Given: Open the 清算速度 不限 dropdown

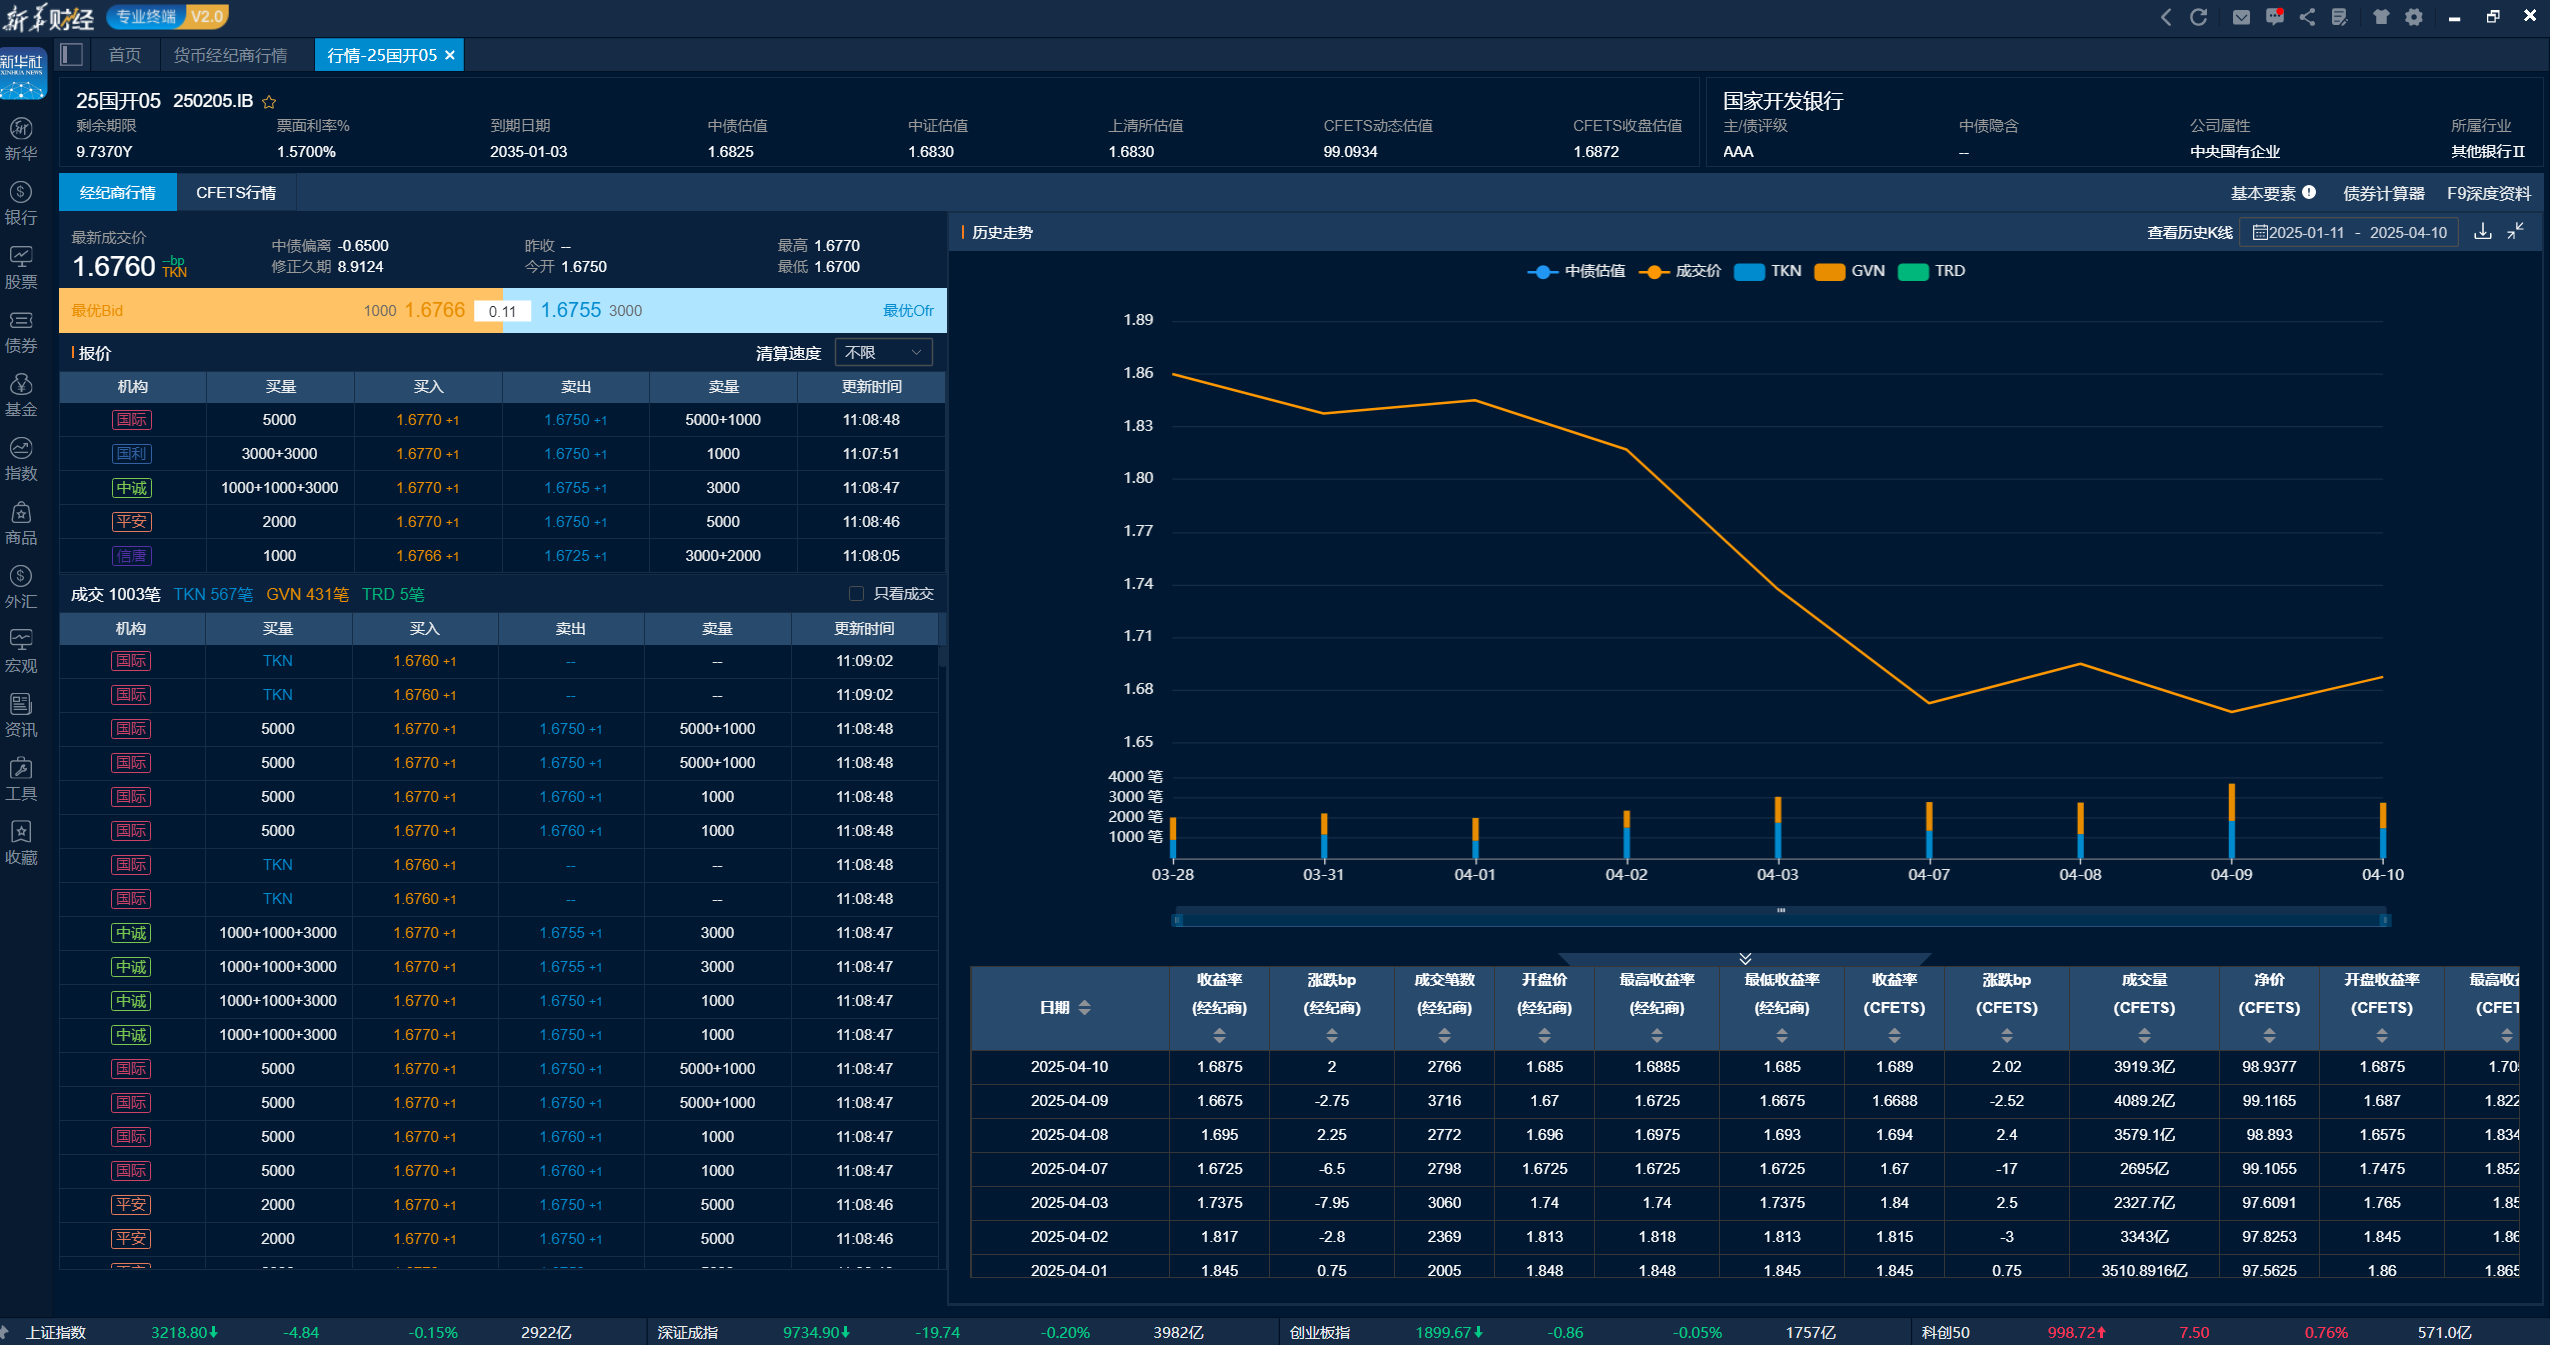Looking at the screenshot, I should [x=883, y=353].
